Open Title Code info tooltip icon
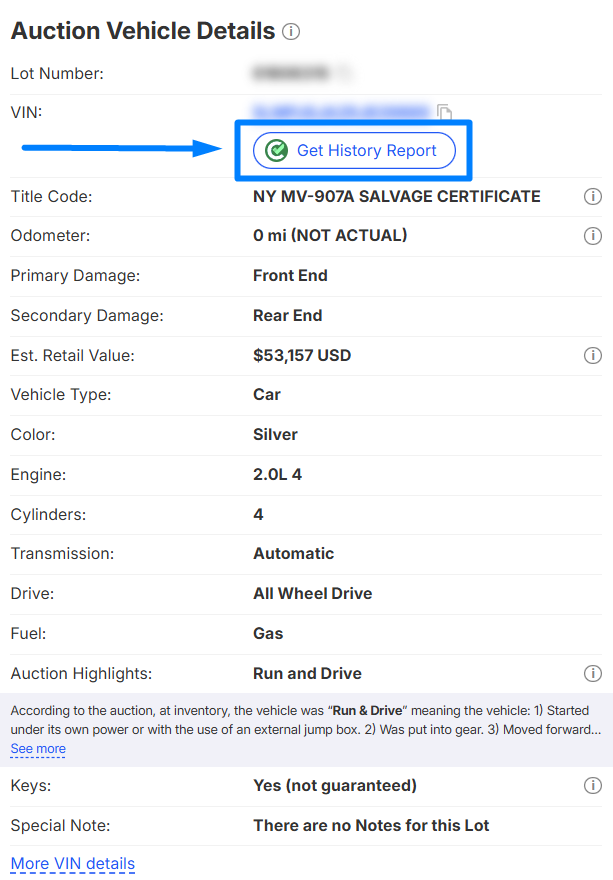Screen dimensions: 613x880 click(592, 197)
